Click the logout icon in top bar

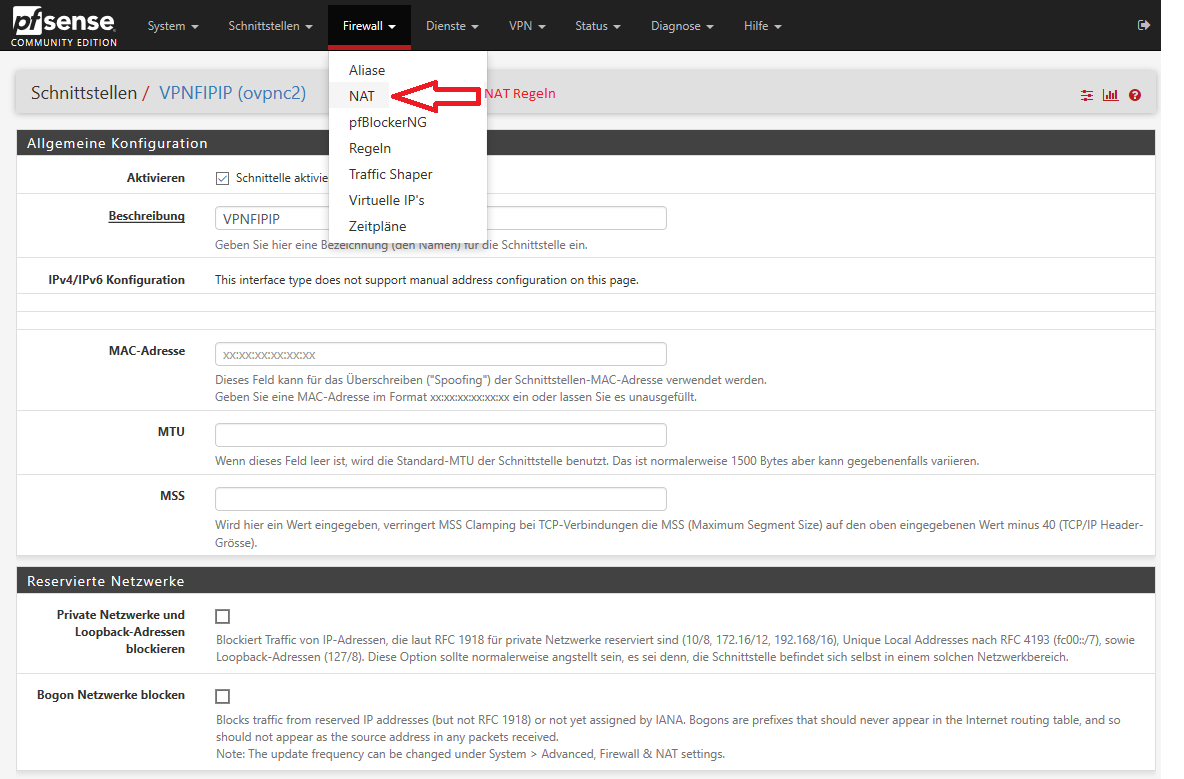[1144, 25]
